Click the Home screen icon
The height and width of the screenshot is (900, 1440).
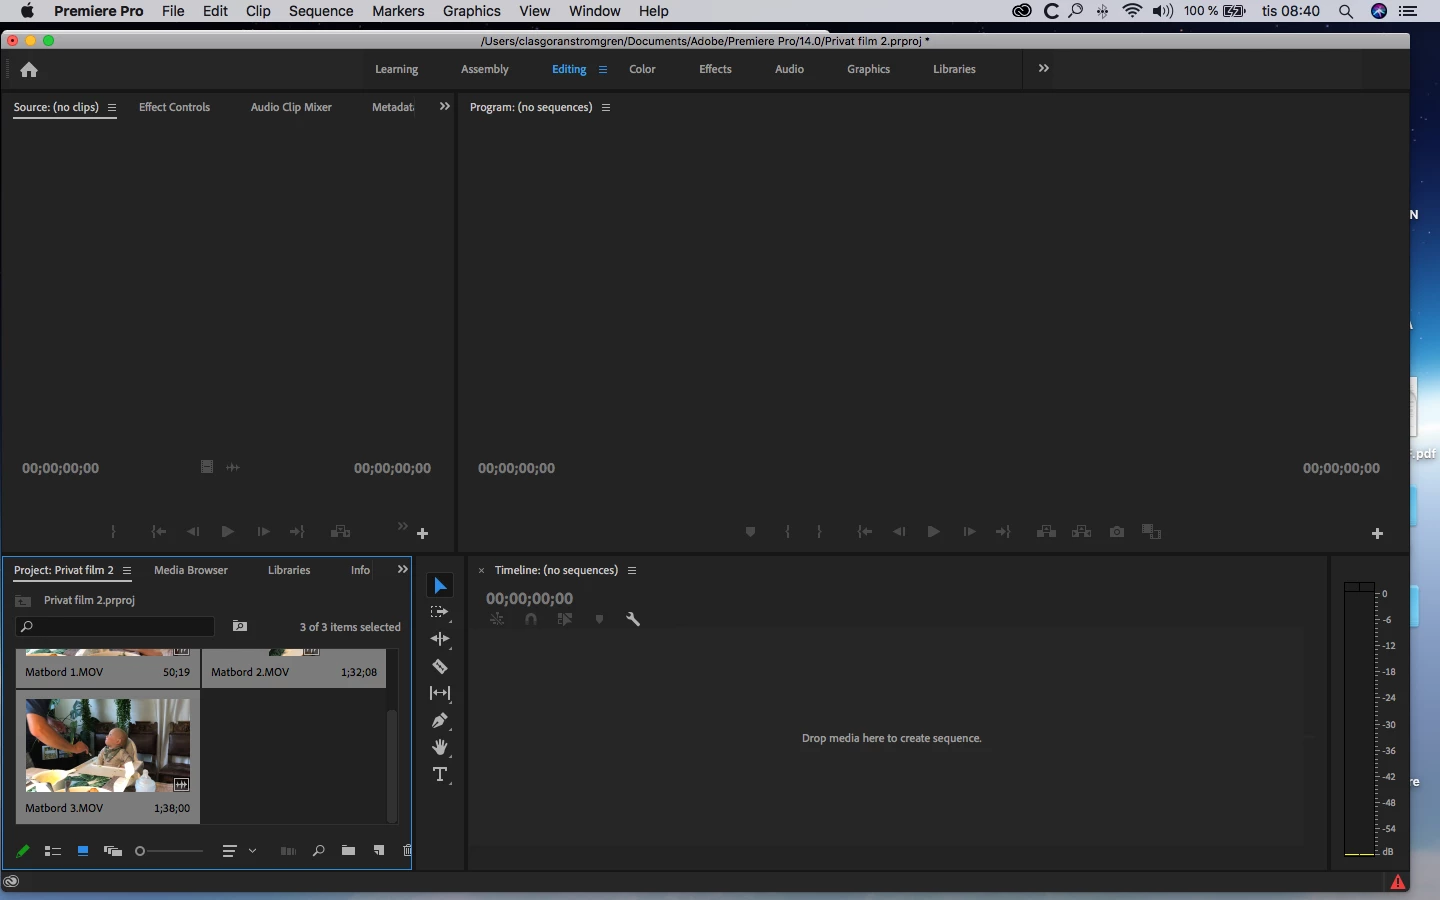click(29, 70)
